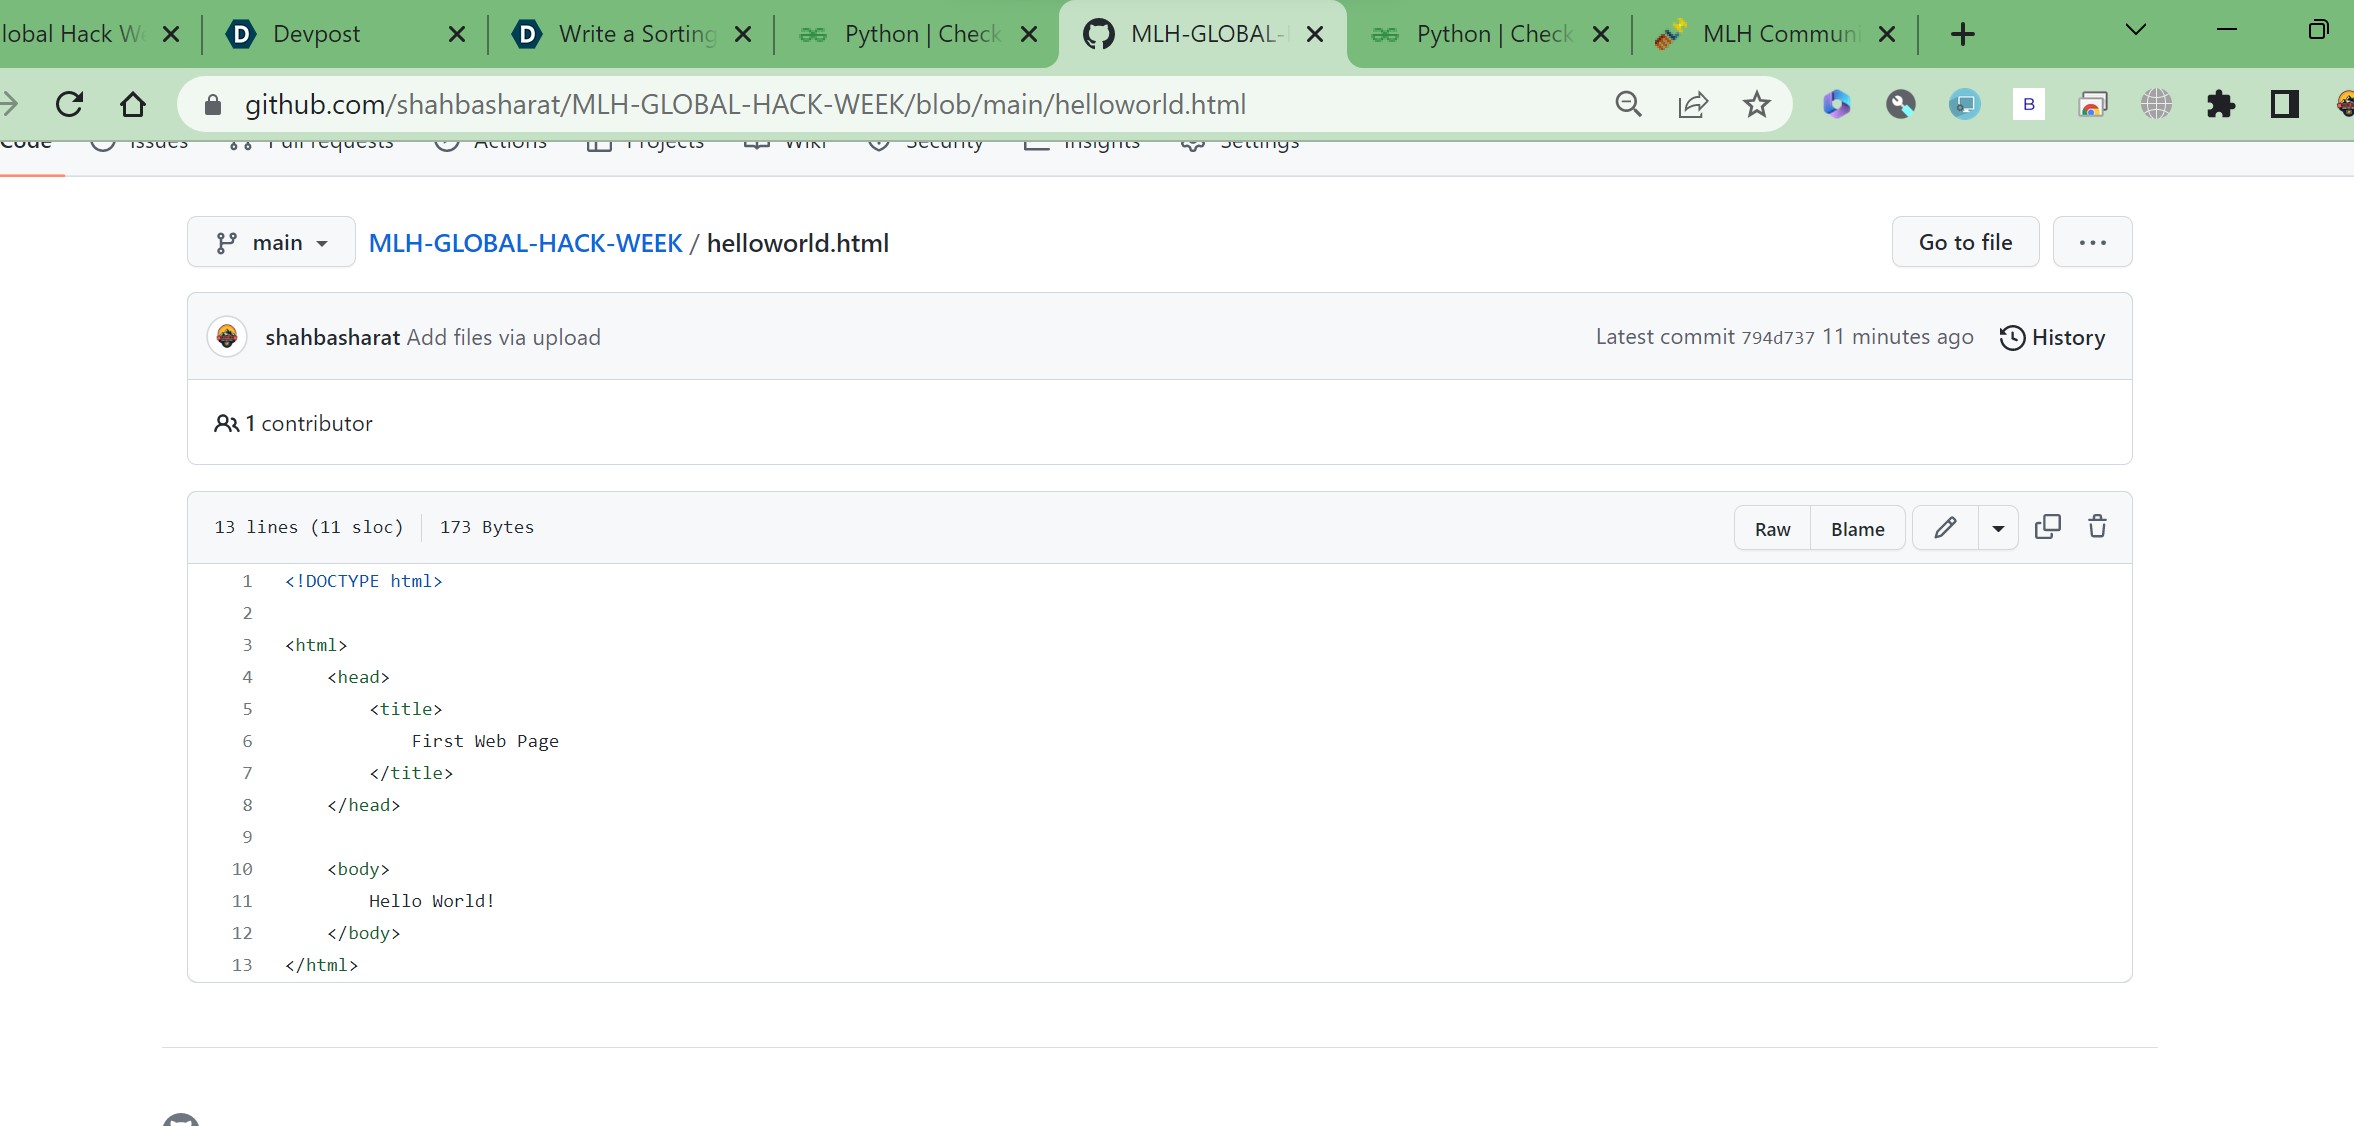Click the trash delete file icon
The width and height of the screenshot is (2354, 1126).
tap(2097, 527)
